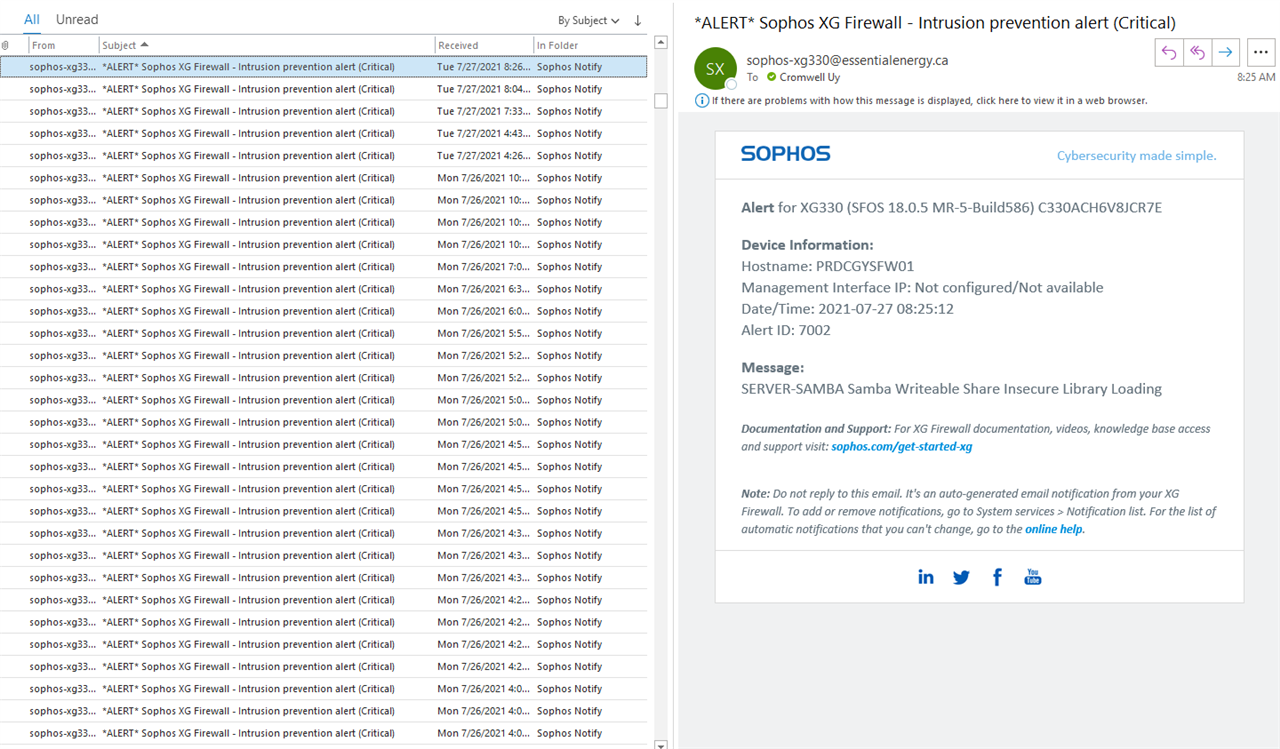The height and width of the screenshot is (749, 1280).
Task: Forward this alert message
Action: pos(1226,52)
